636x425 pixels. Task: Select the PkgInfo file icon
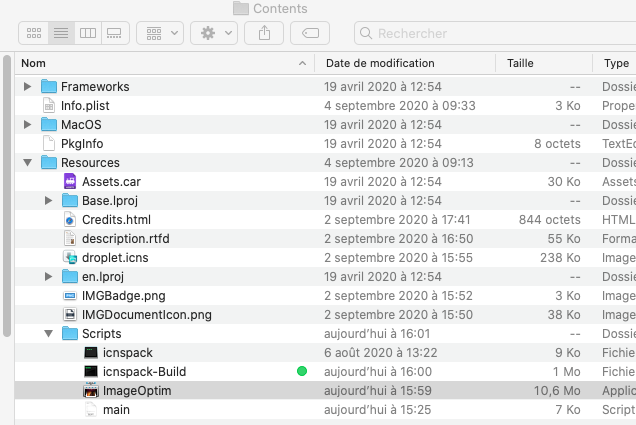click(x=49, y=144)
